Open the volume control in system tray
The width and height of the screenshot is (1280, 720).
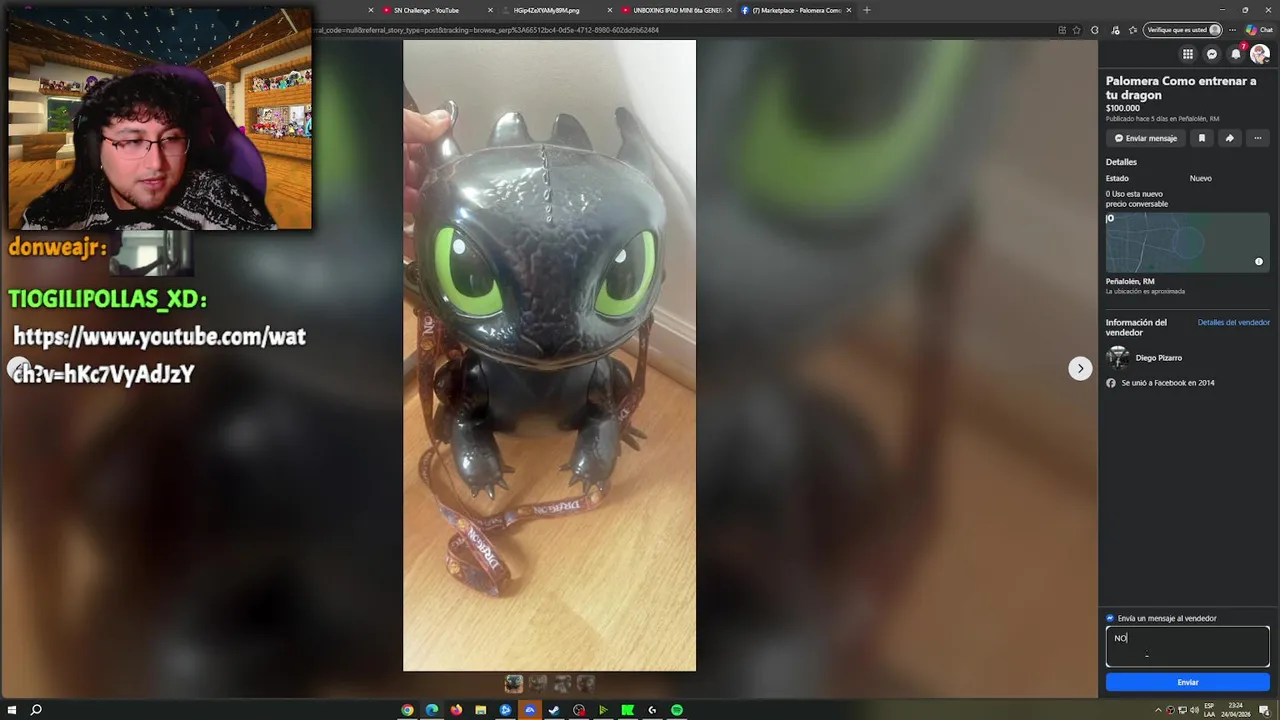1194,710
